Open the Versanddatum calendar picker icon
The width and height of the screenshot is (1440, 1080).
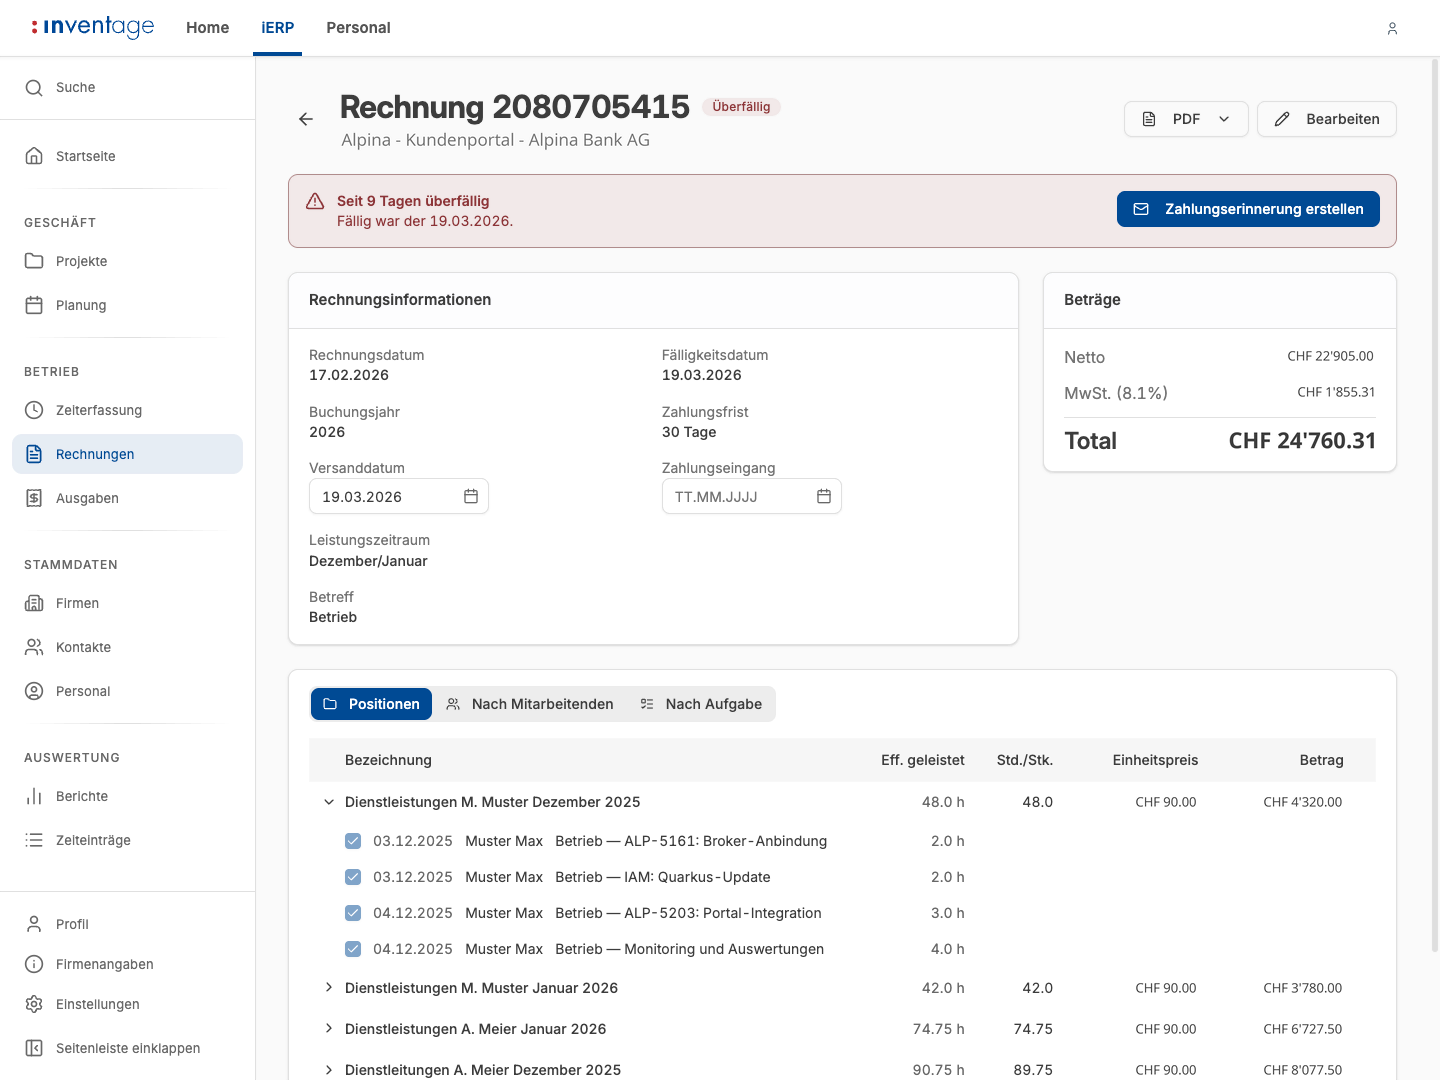471,496
